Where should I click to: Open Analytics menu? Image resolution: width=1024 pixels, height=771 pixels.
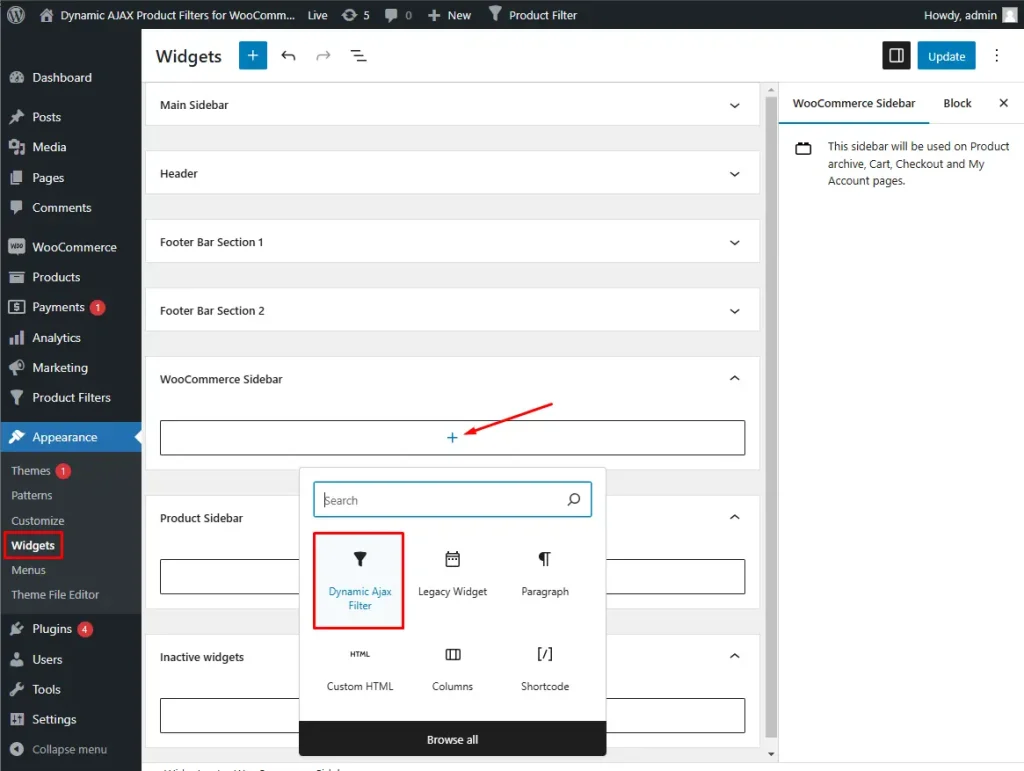71,338
